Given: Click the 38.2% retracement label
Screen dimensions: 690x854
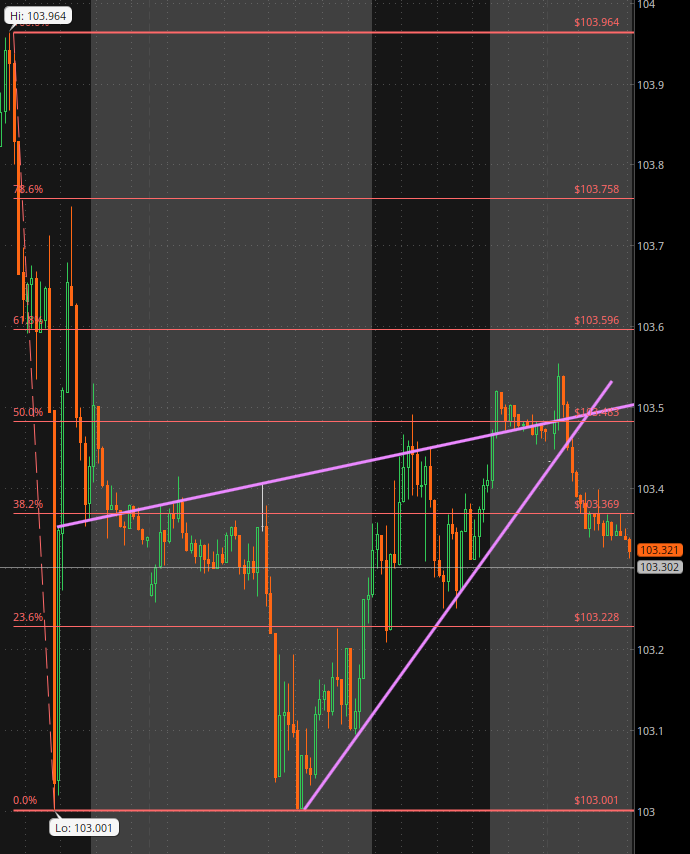Looking at the screenshot, I should point(28,504).
